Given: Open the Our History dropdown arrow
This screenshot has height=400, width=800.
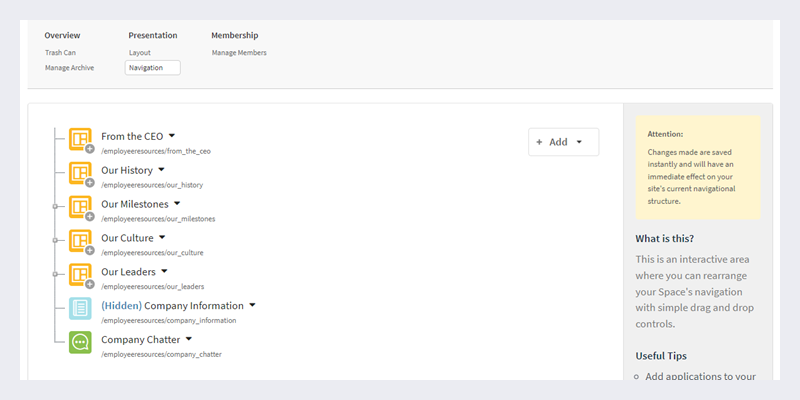Looking at the screenshot, I should (161, 170).
